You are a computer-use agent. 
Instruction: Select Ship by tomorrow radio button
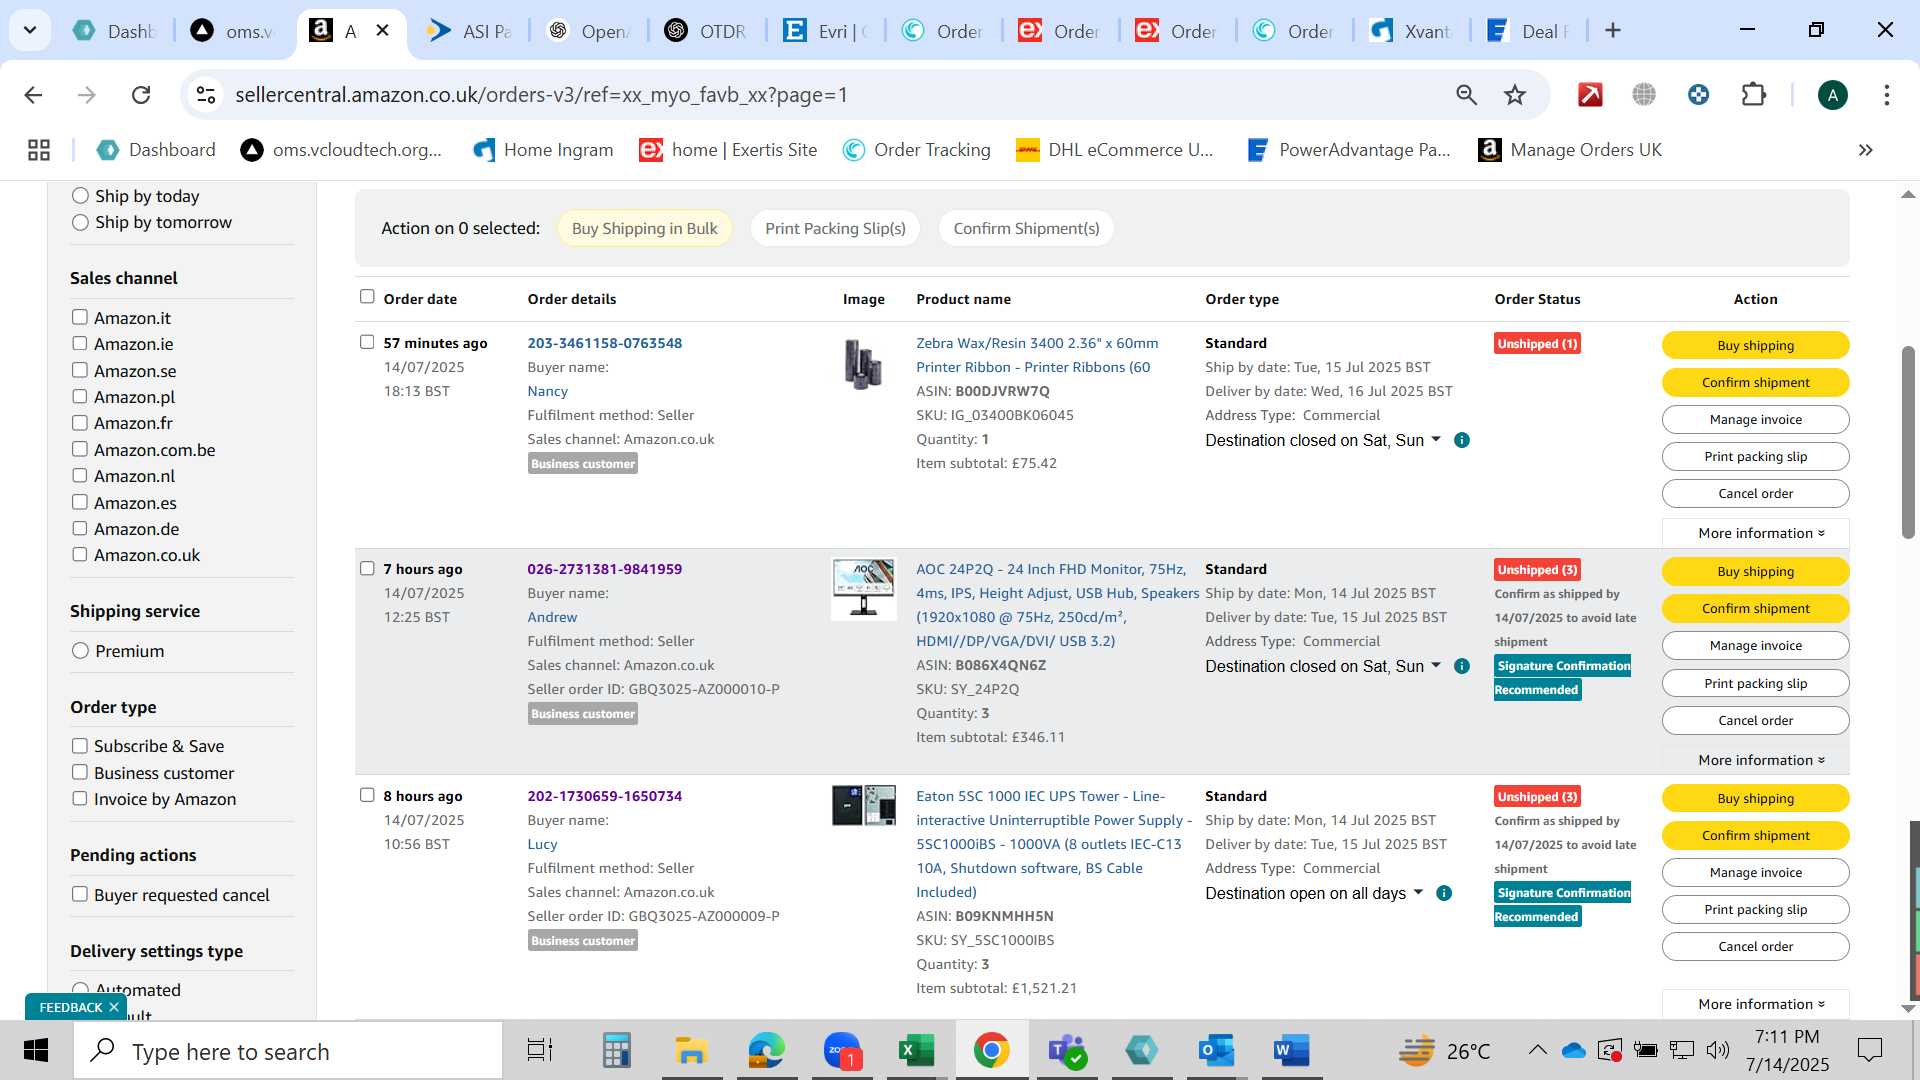tap(80, 222)
